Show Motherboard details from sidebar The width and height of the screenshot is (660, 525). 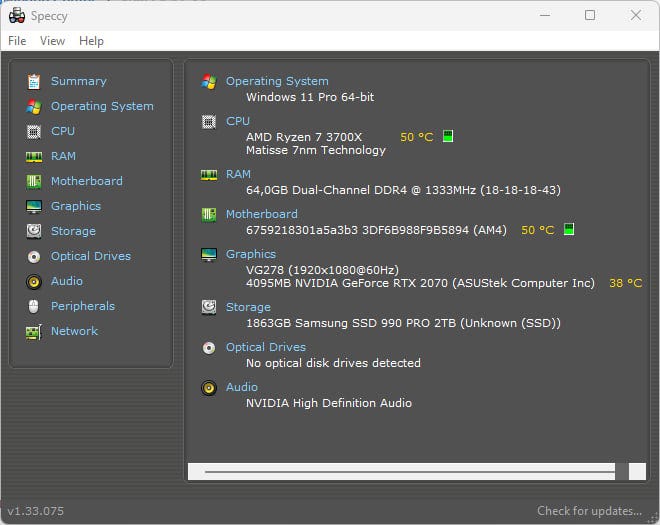(87, 181)
